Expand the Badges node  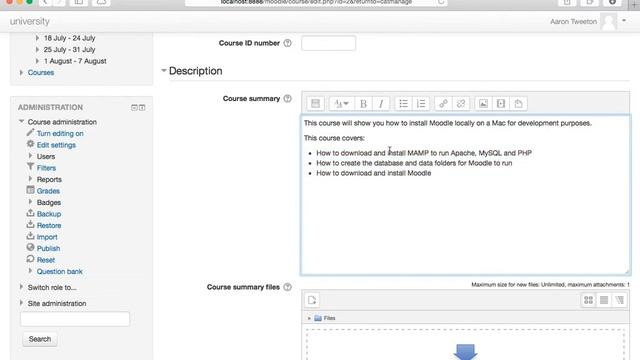click(30, 202)
